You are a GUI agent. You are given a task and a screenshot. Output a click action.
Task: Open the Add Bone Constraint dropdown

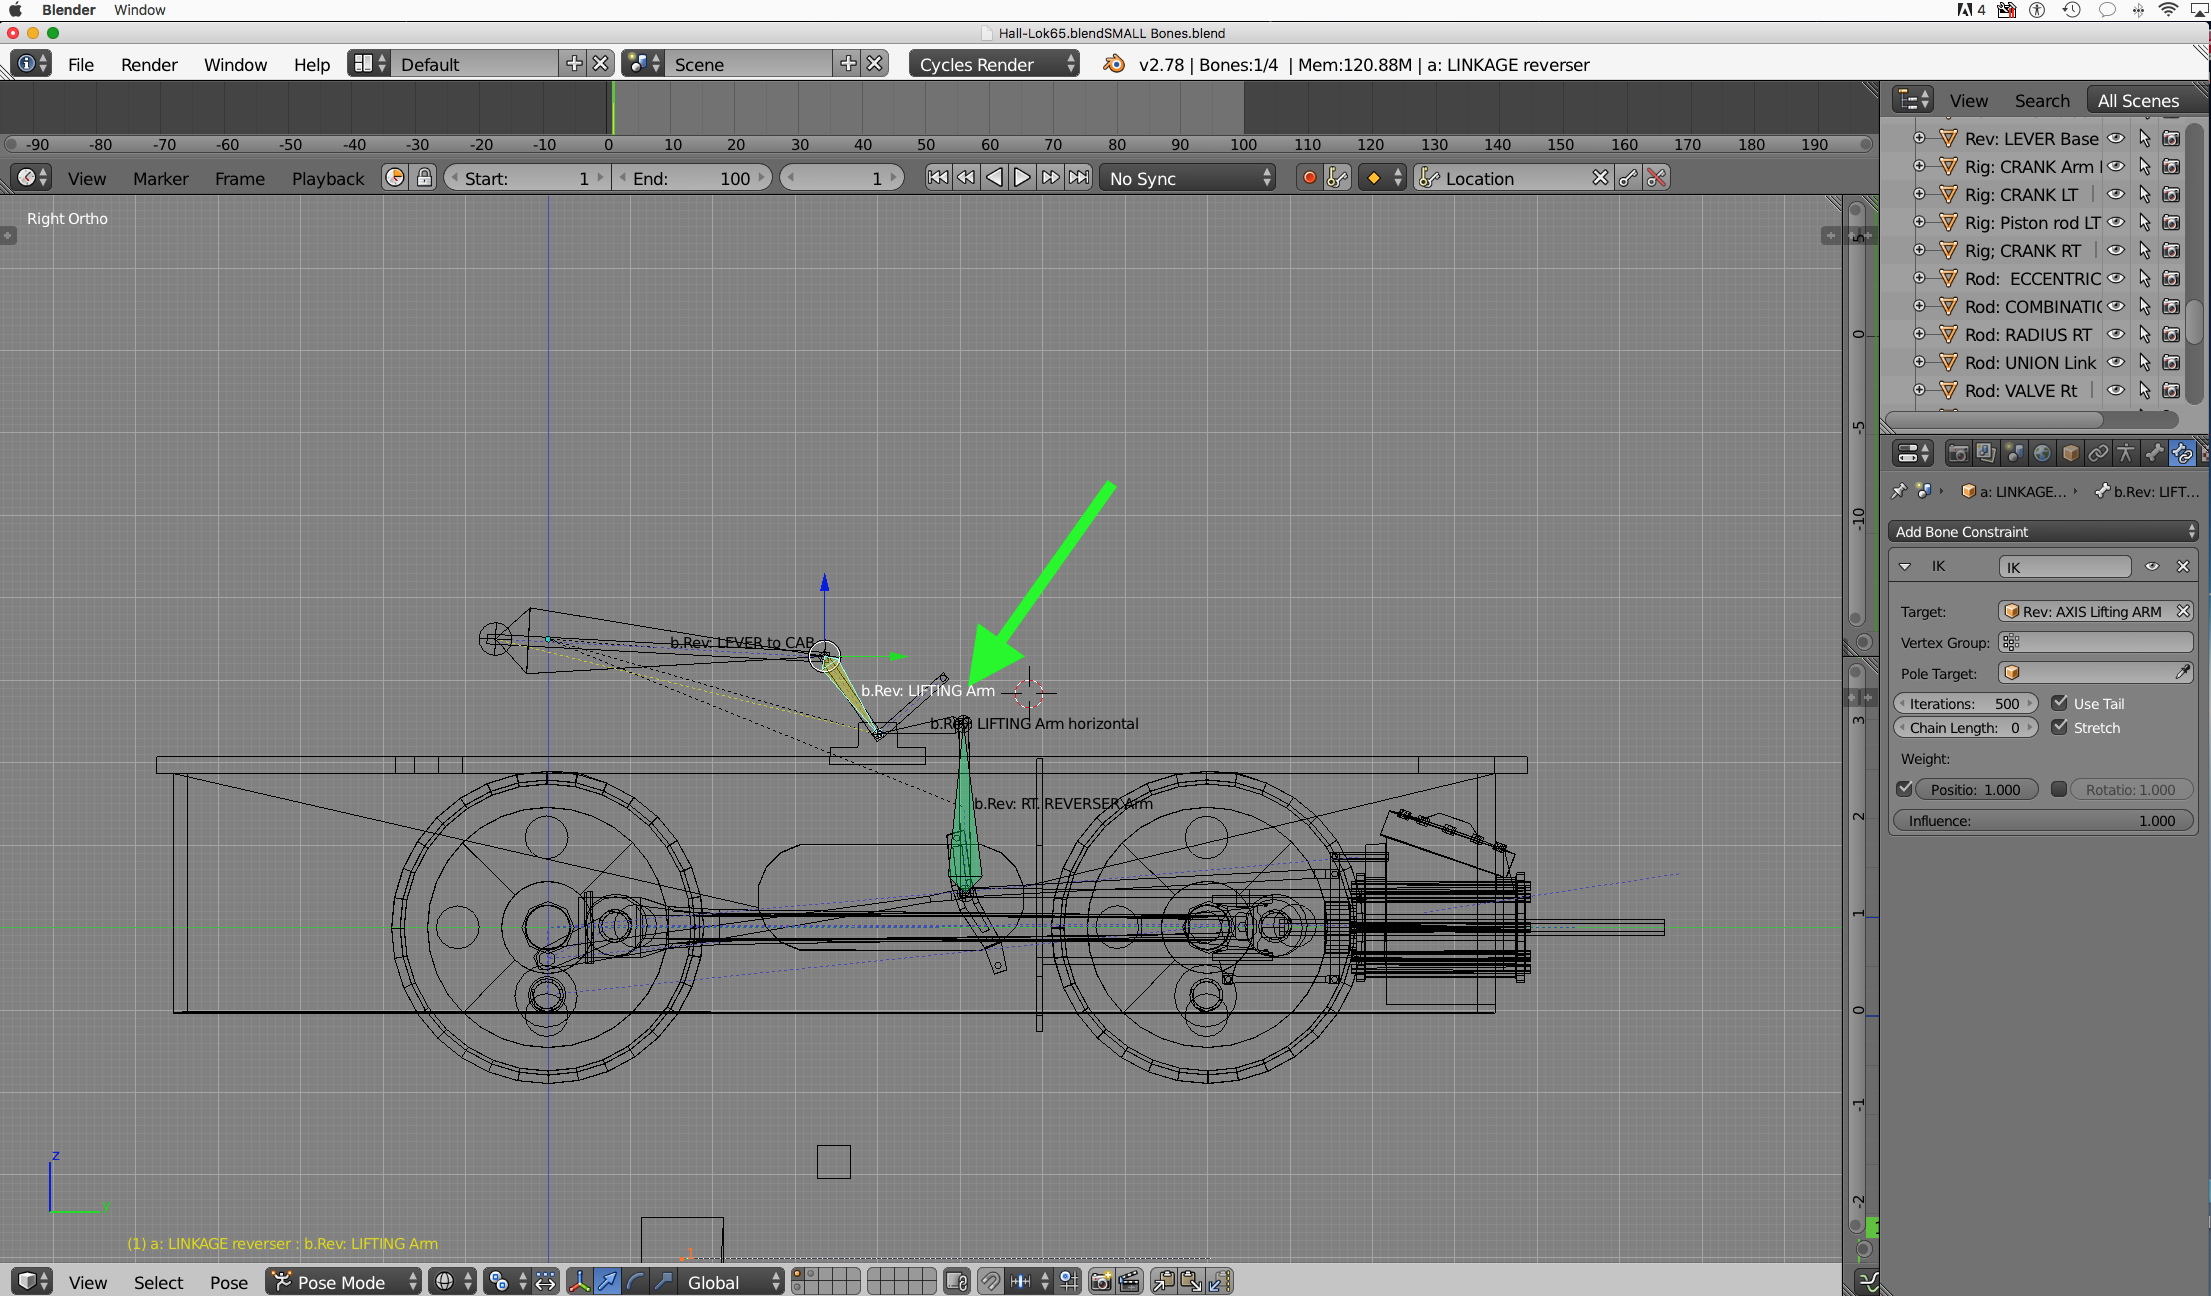(x=2043, y=532)
